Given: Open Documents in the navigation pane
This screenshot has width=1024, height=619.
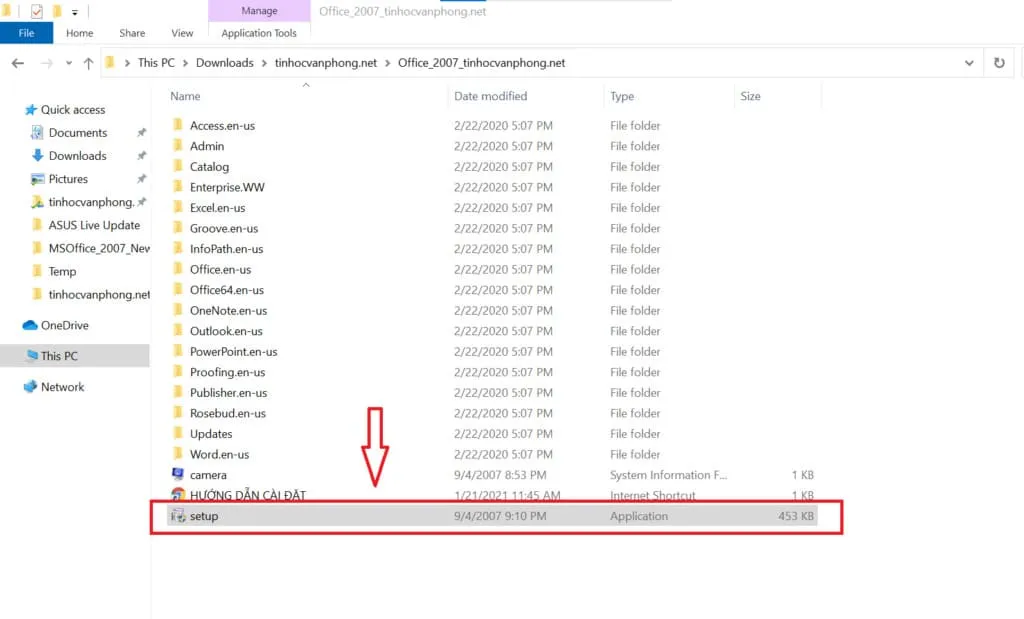Looking at the screenshot, I should [78, 133].
